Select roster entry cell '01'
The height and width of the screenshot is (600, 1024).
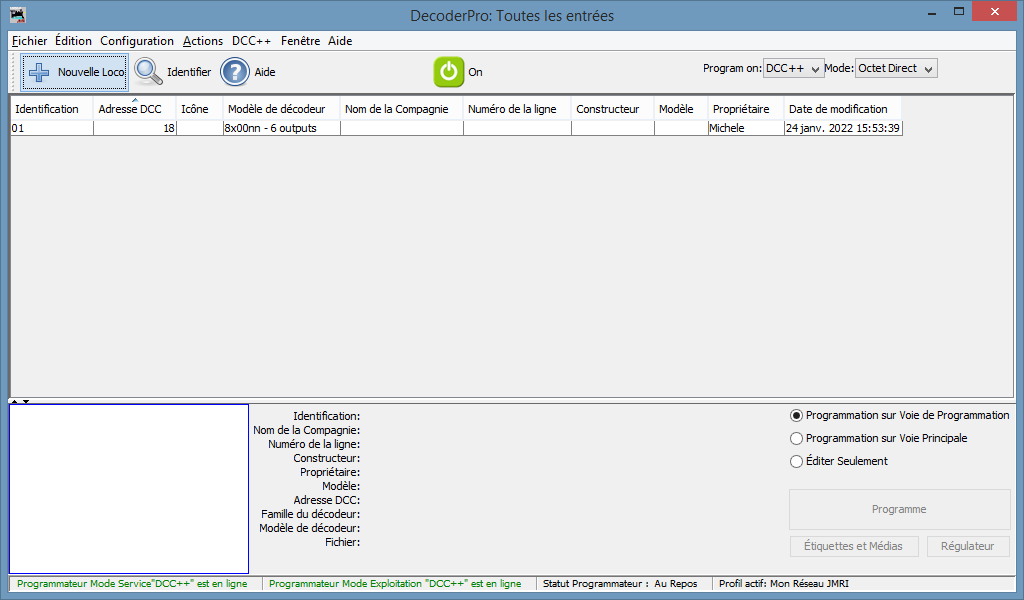[52, 128]
